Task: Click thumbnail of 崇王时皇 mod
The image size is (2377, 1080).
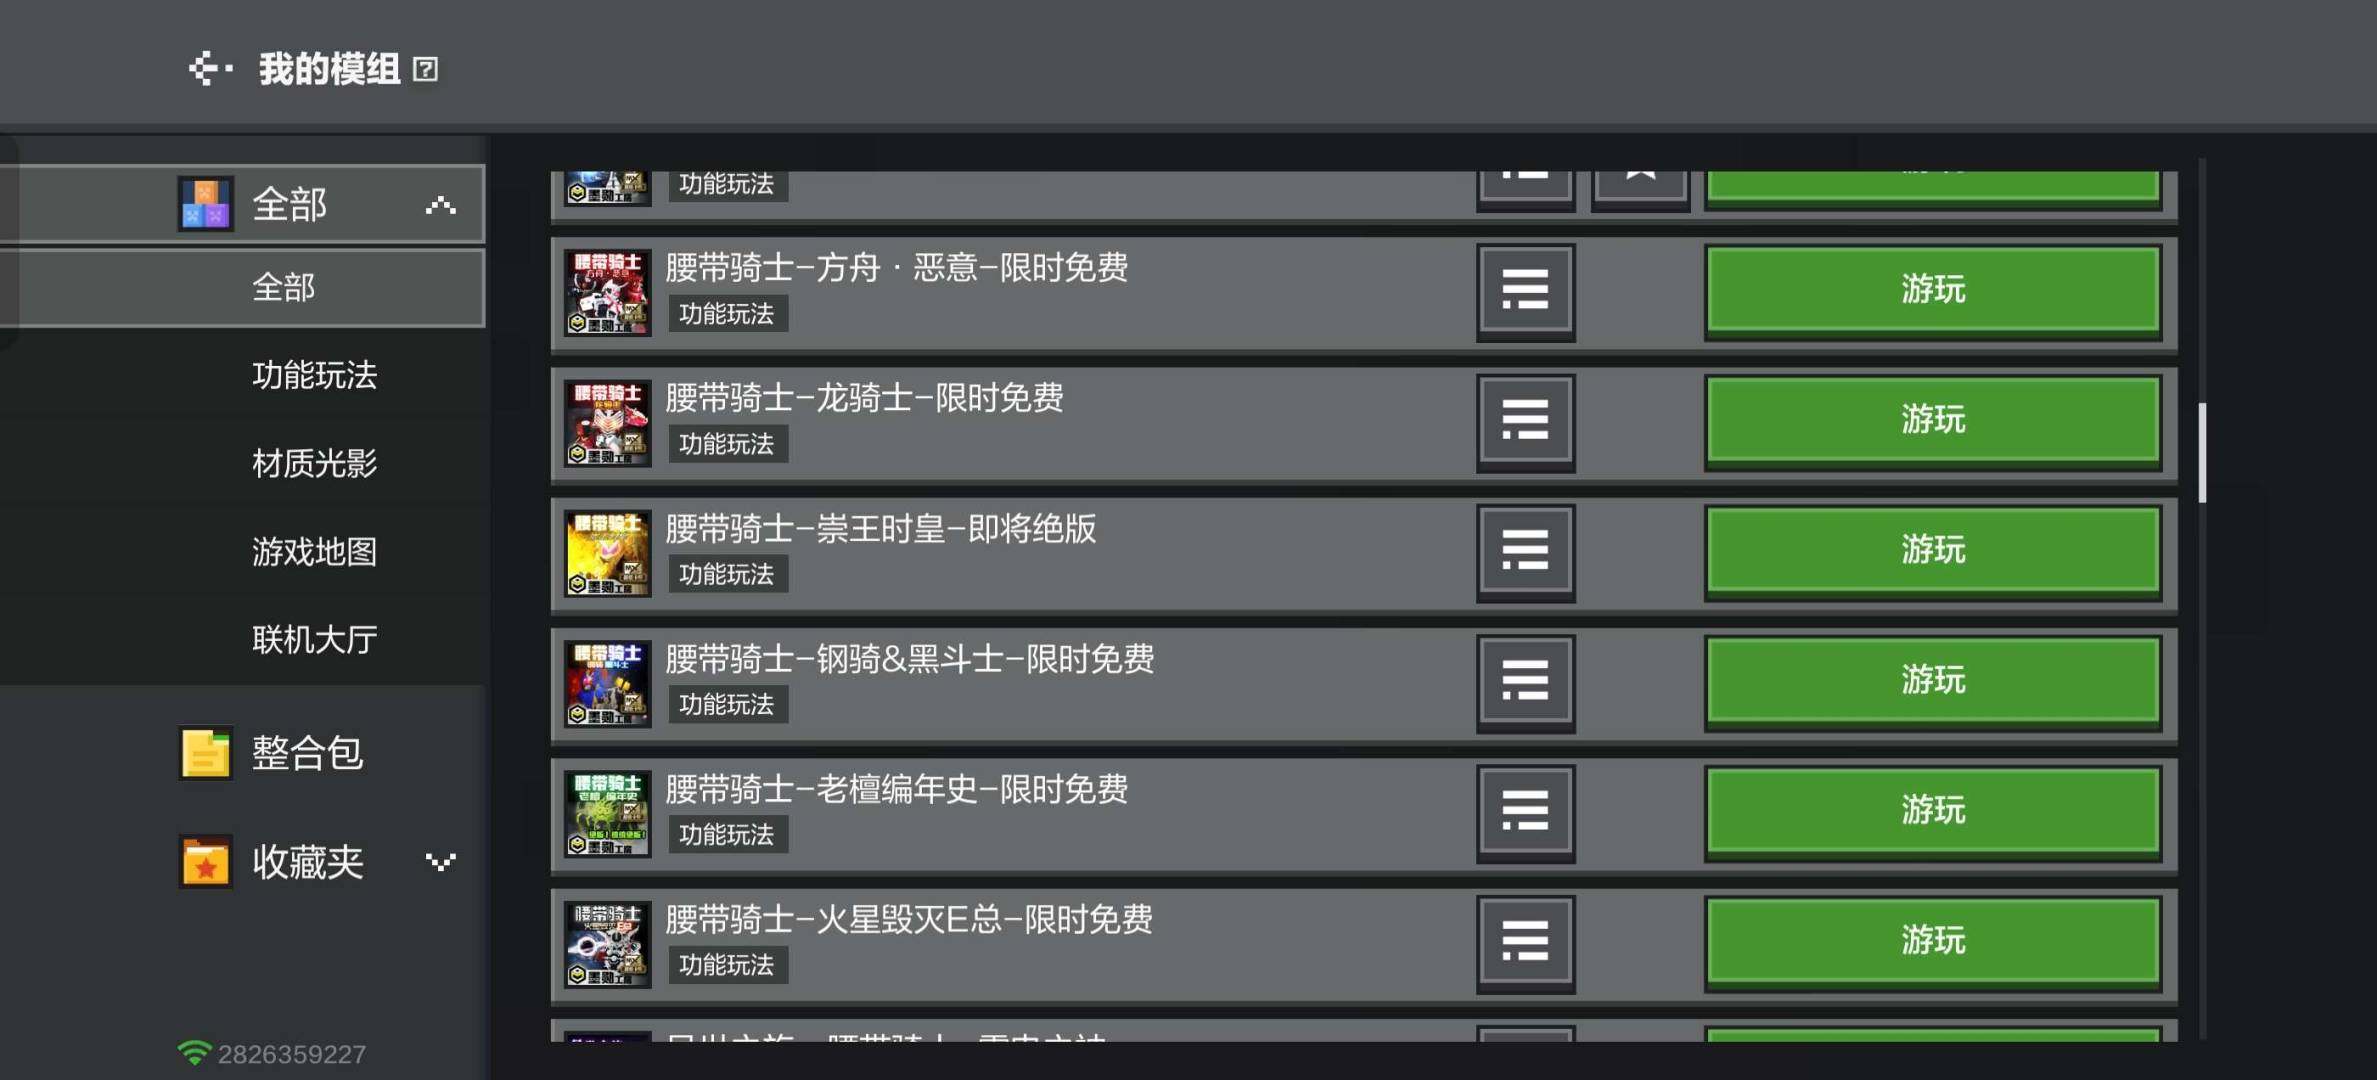Action: pos(607,553)
